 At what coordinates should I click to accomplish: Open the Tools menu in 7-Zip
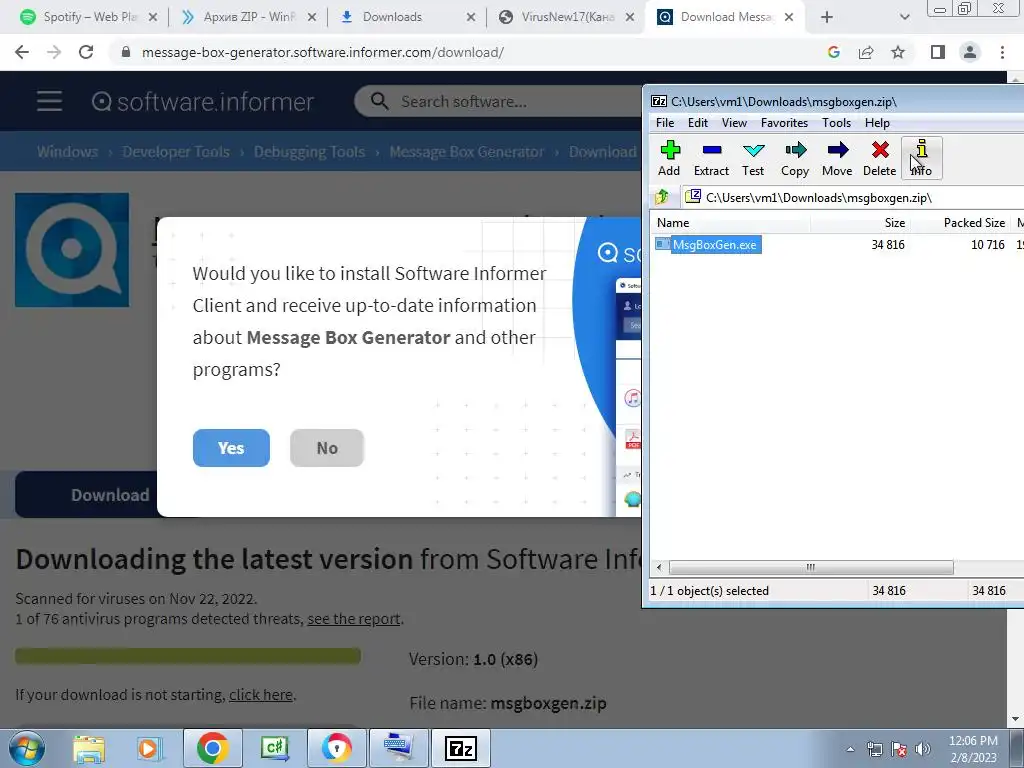tap(836, 123)
